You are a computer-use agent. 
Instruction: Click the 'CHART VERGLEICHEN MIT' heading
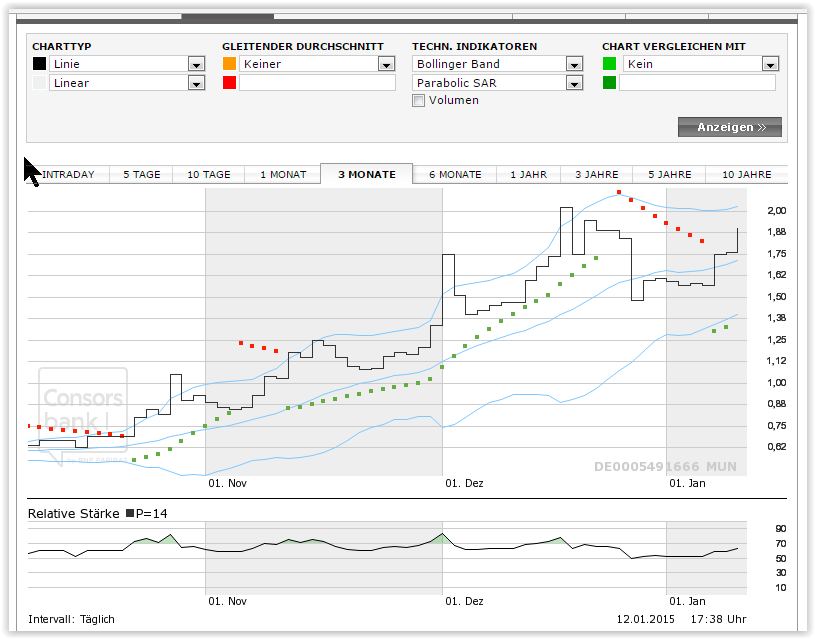(x=674, y=46)
